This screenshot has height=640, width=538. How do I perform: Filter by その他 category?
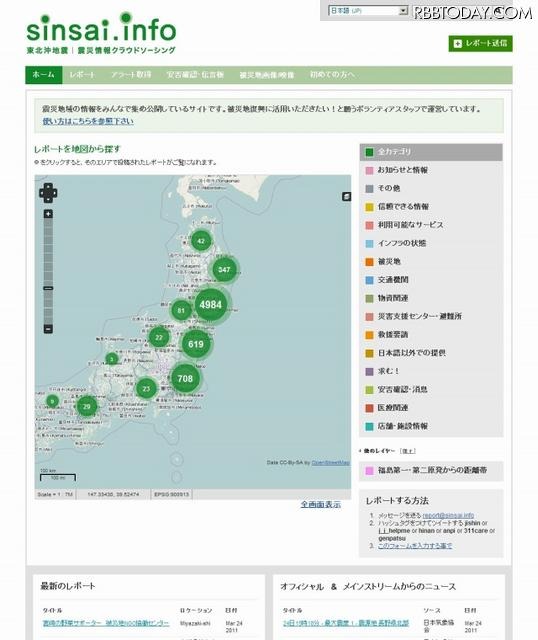(431, 188)
